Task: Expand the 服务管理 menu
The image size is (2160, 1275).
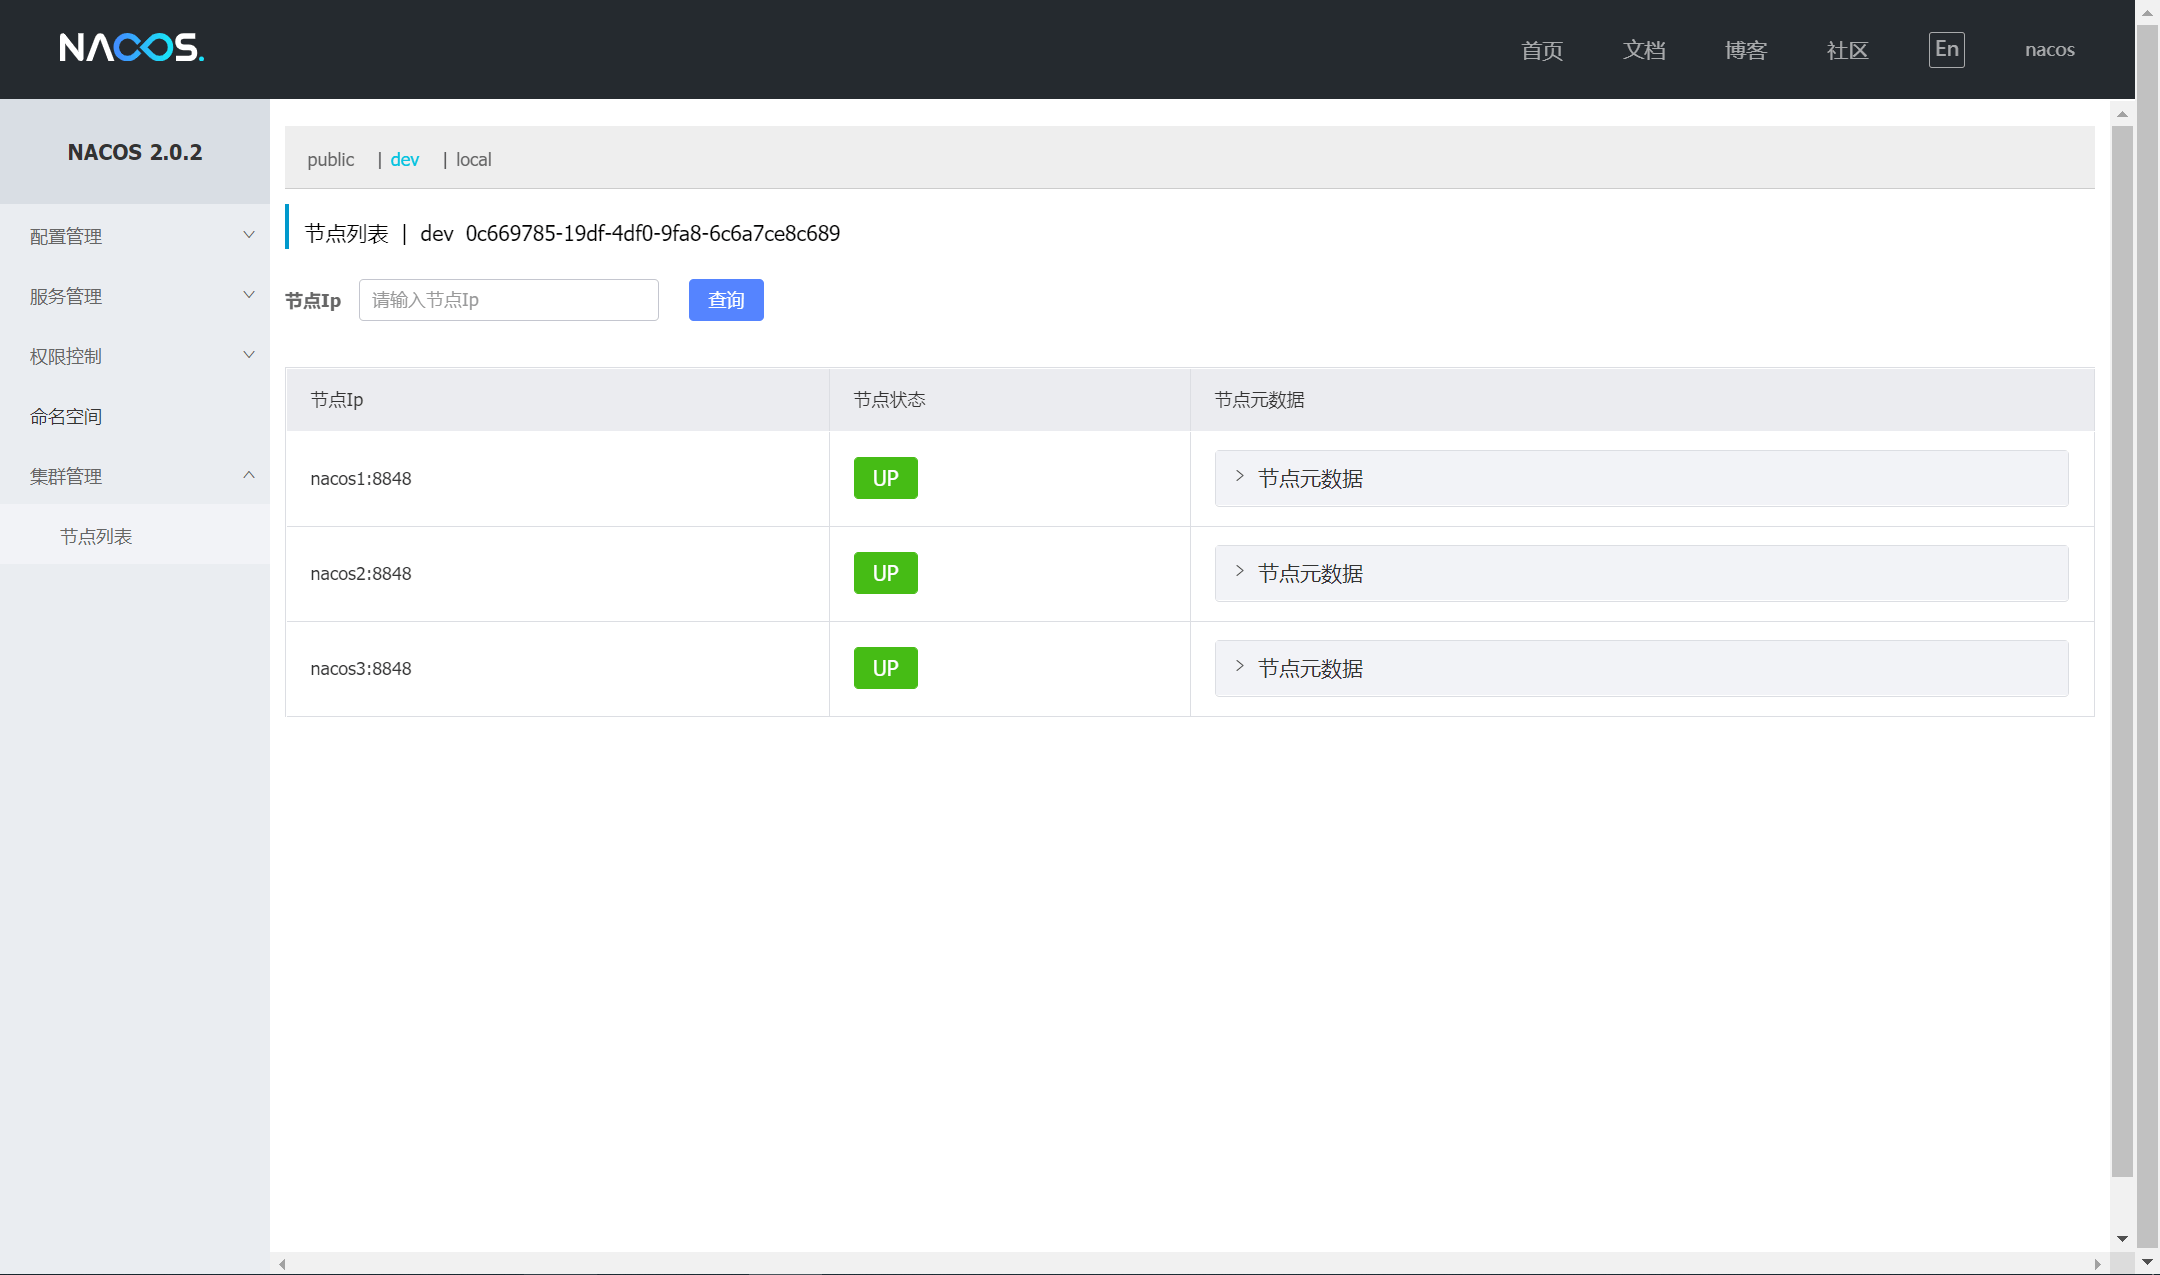Action: 135,296
